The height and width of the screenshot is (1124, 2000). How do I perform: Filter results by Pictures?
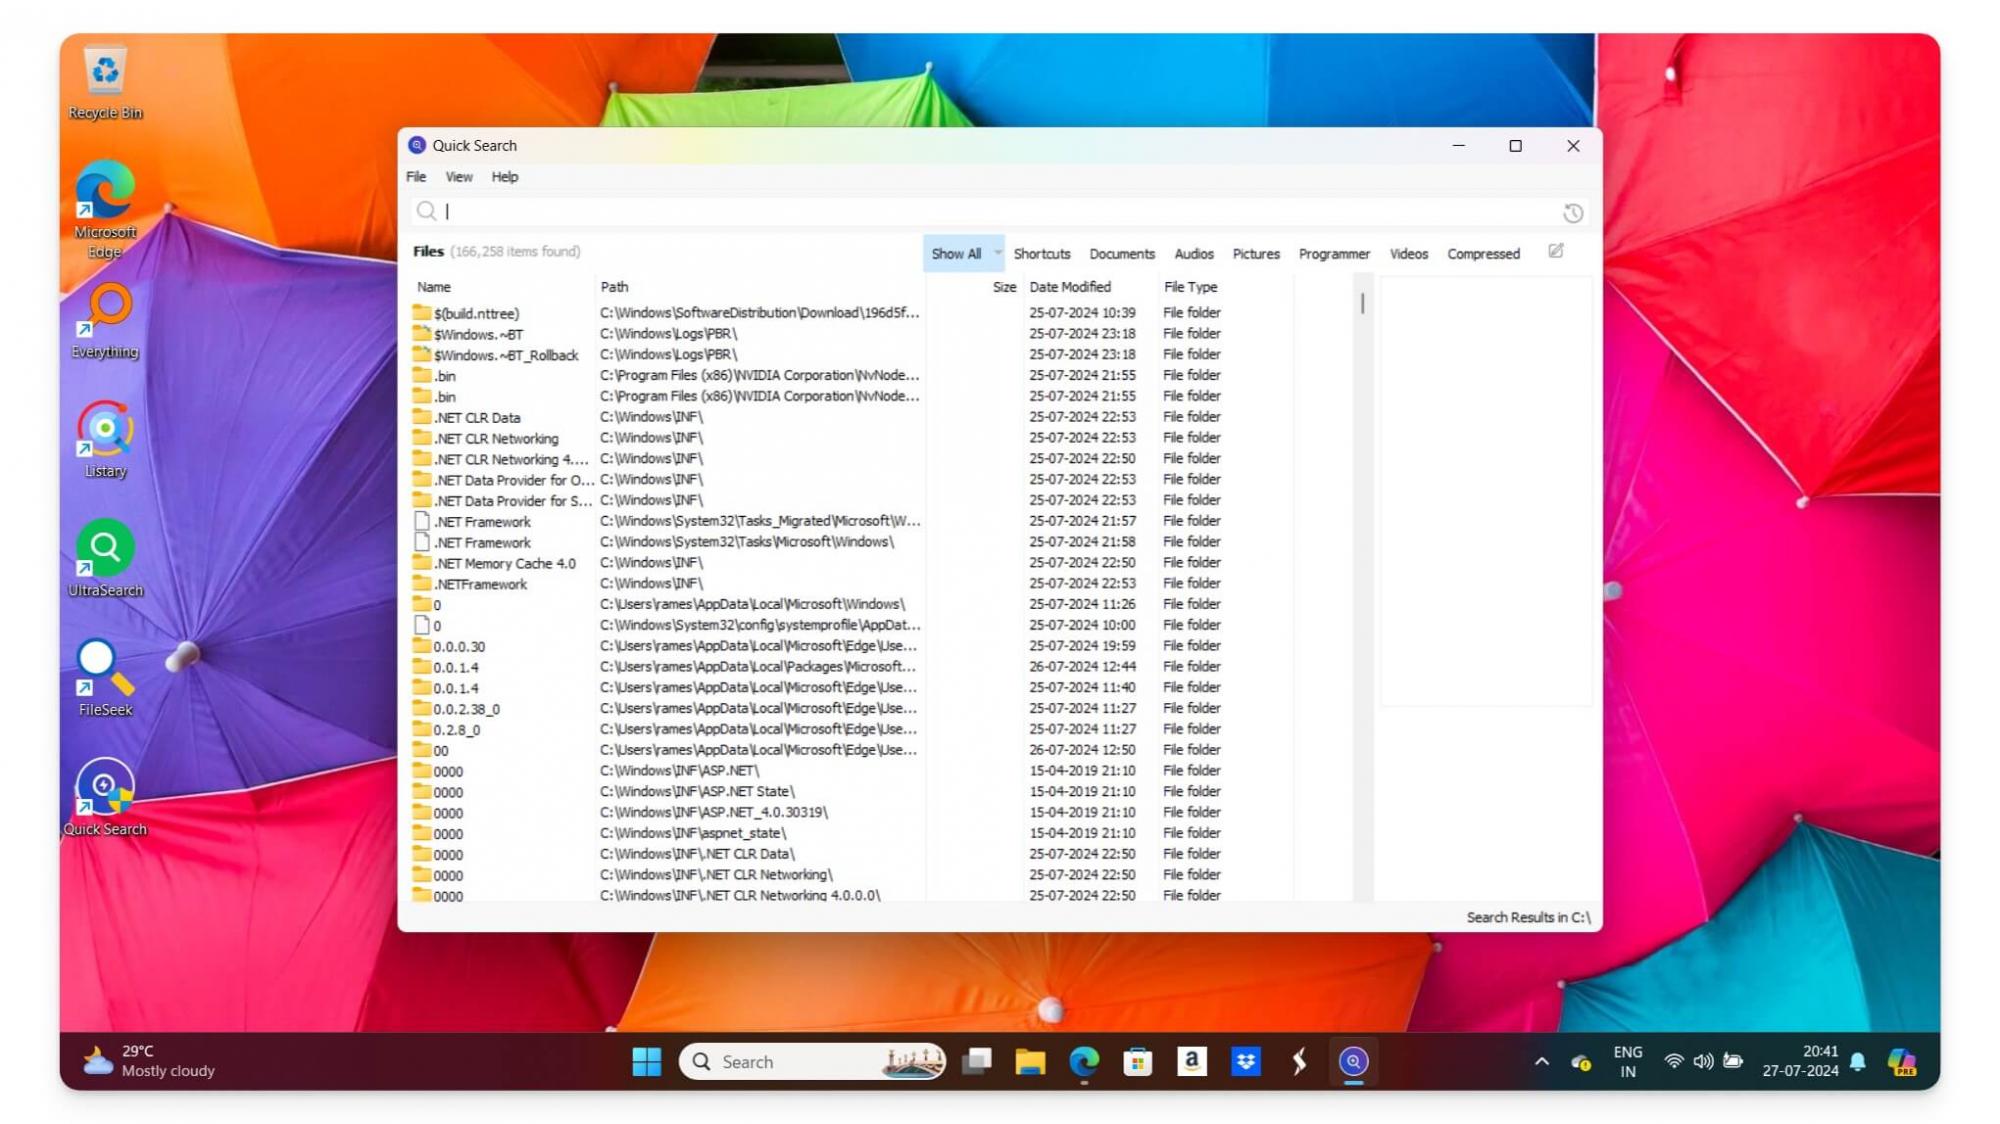click(x=1255, y=254)
